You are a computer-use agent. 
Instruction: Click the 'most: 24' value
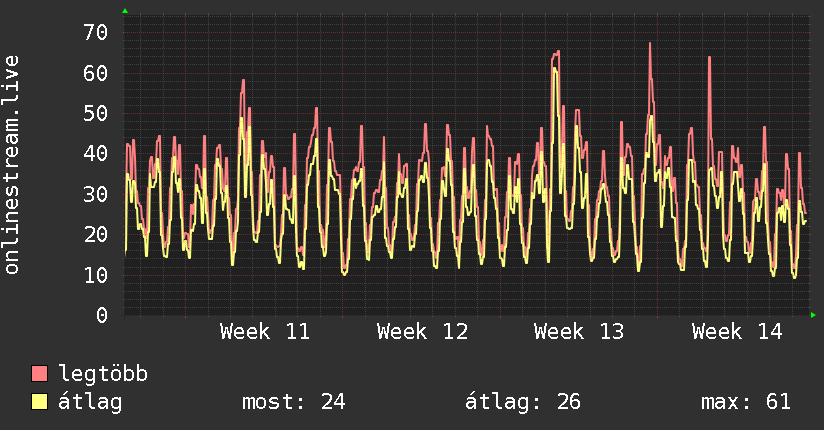pyautogui.click(x=293, y=402)
